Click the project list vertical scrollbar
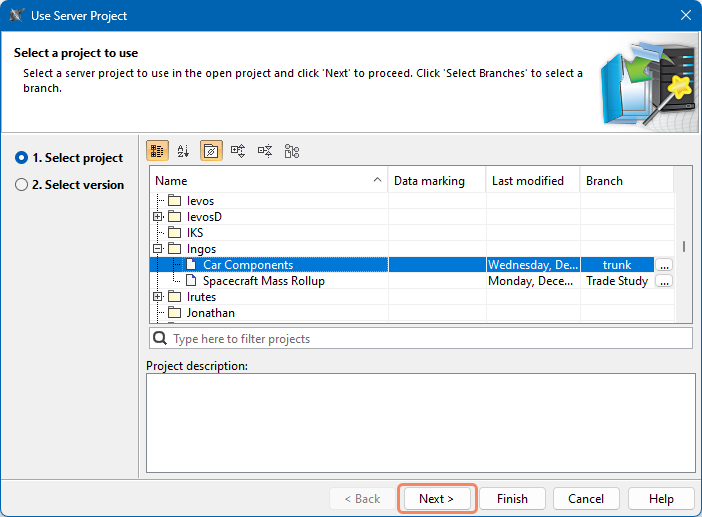702x517 pixels. 684,245
